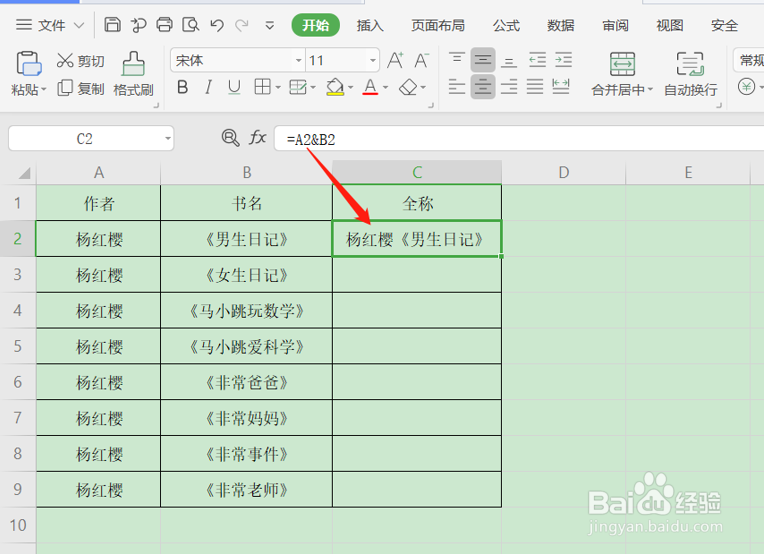Click the yellow fill color bucket

coord(335,87)
